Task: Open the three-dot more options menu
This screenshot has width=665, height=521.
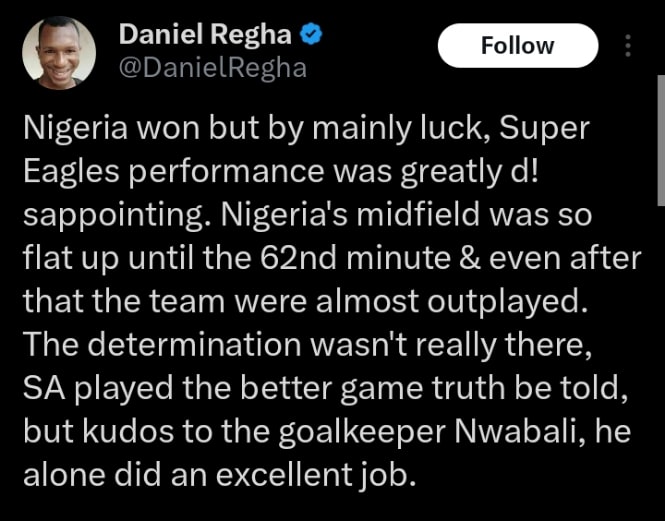Action: [x=628, y=46]
